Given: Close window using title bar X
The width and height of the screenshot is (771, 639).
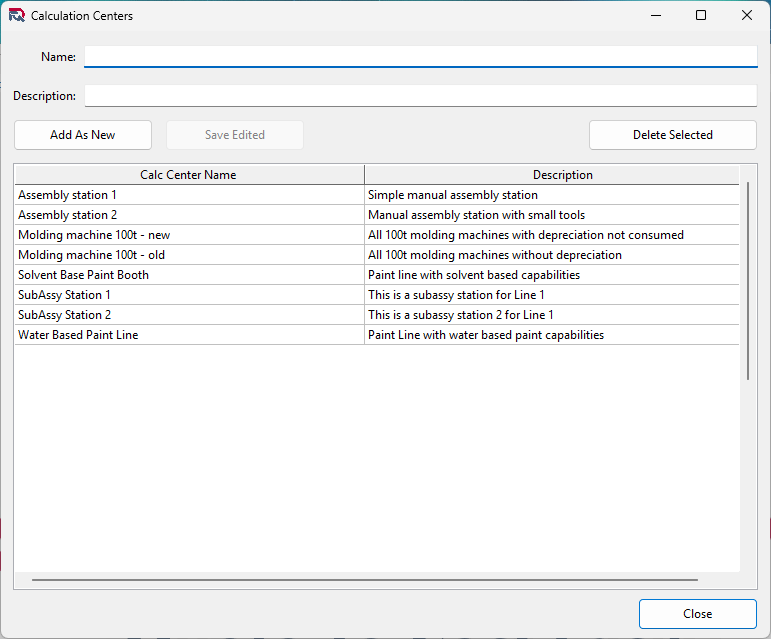Looking at the screenshot, I should point(746,15).
